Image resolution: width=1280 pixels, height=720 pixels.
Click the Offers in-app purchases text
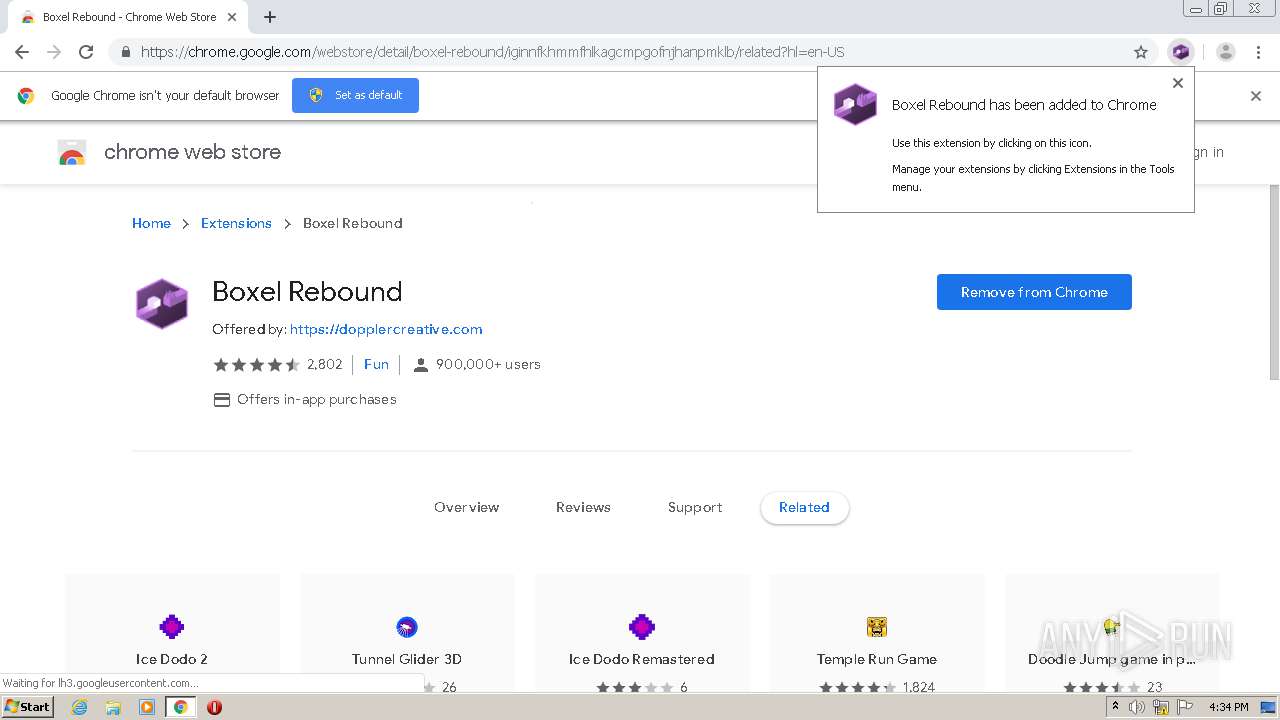317,399
